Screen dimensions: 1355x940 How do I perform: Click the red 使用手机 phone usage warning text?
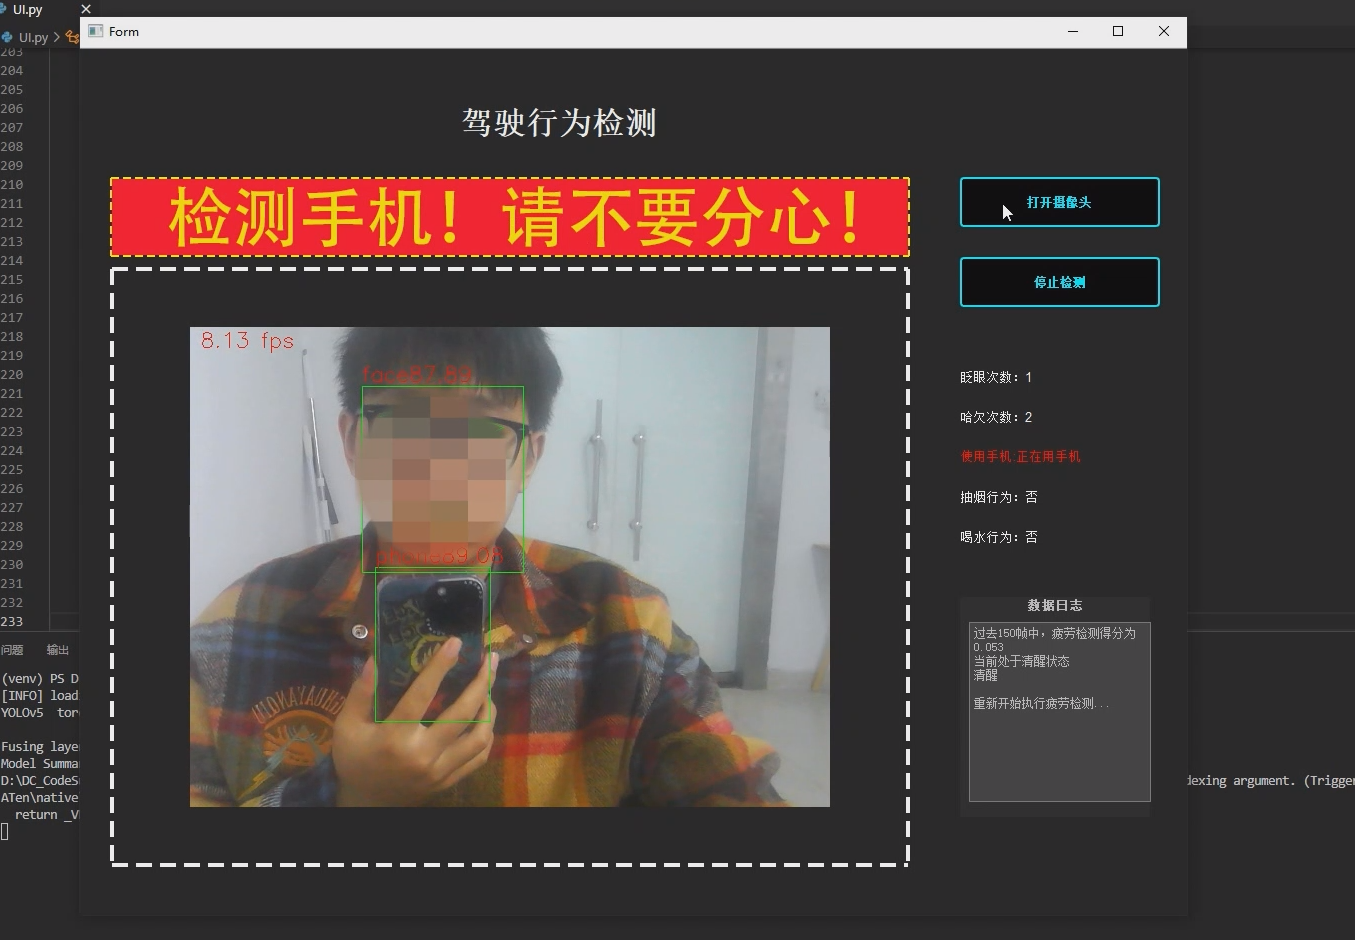click(1019, 456)
